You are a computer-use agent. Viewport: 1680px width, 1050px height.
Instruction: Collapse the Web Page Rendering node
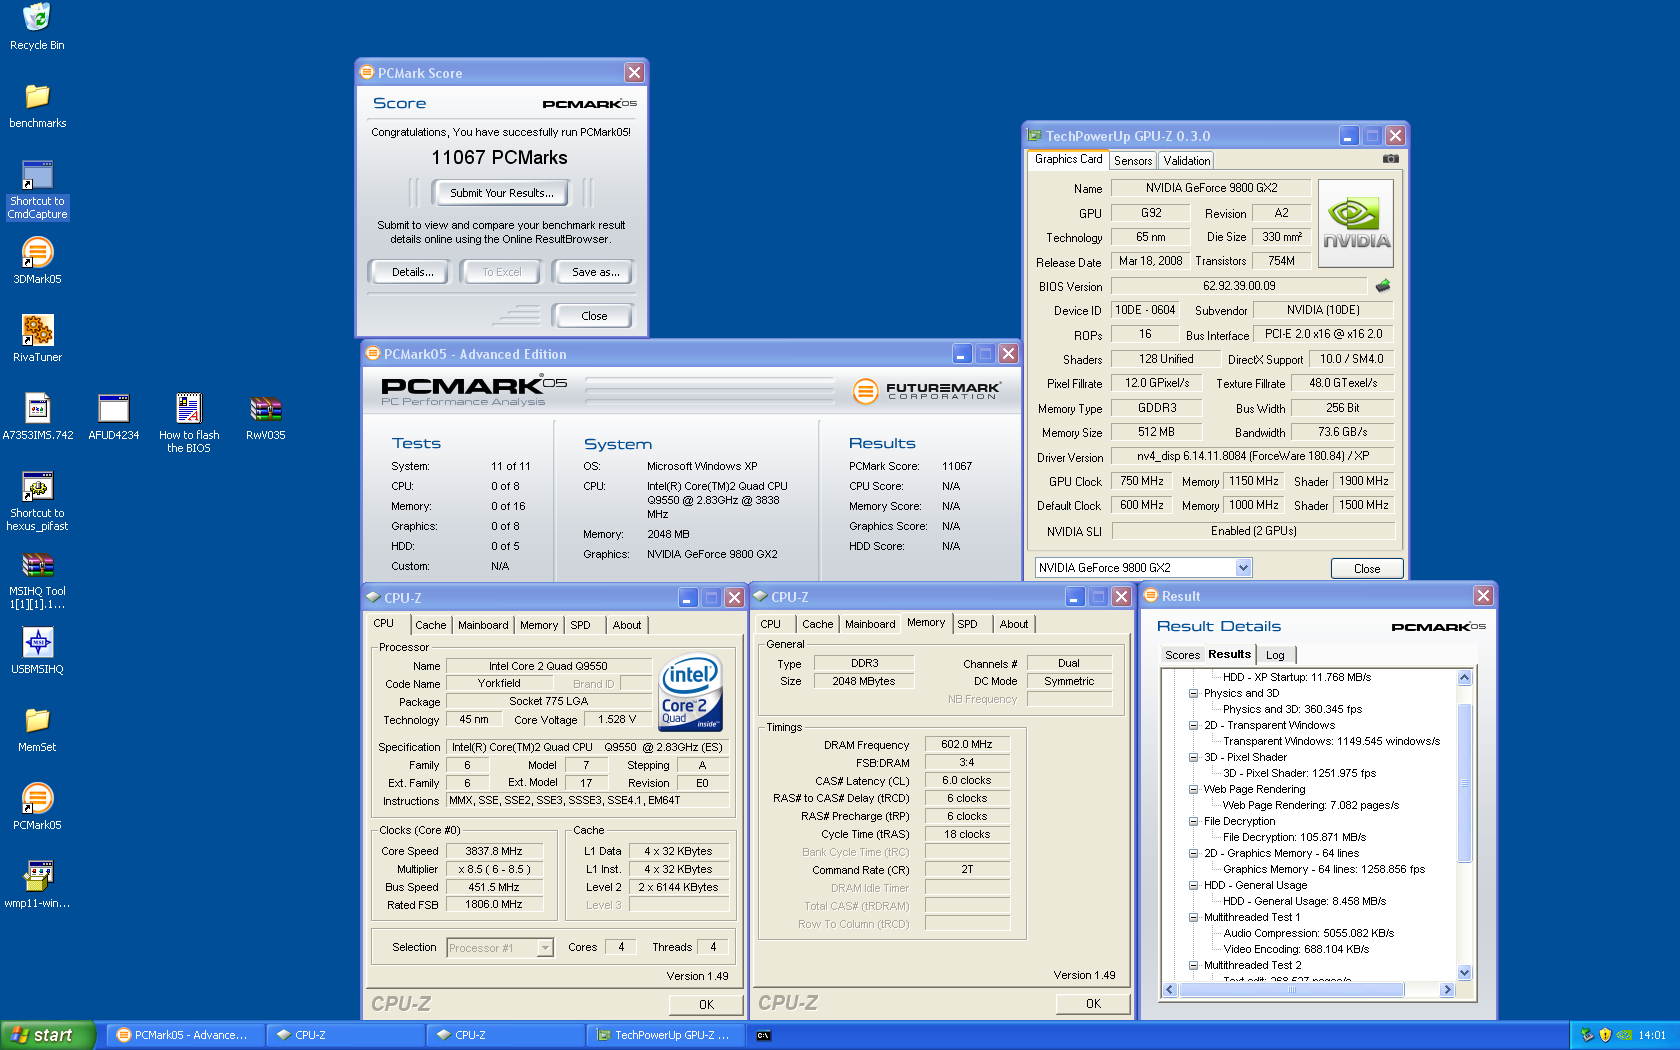pos(1193,789)
